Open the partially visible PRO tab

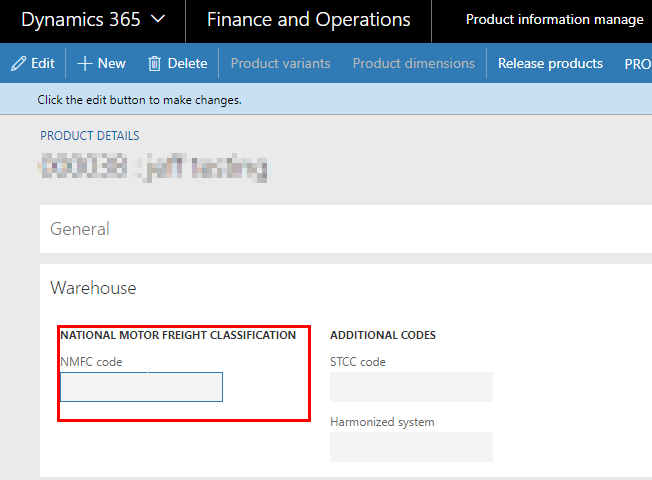(637, 63)
